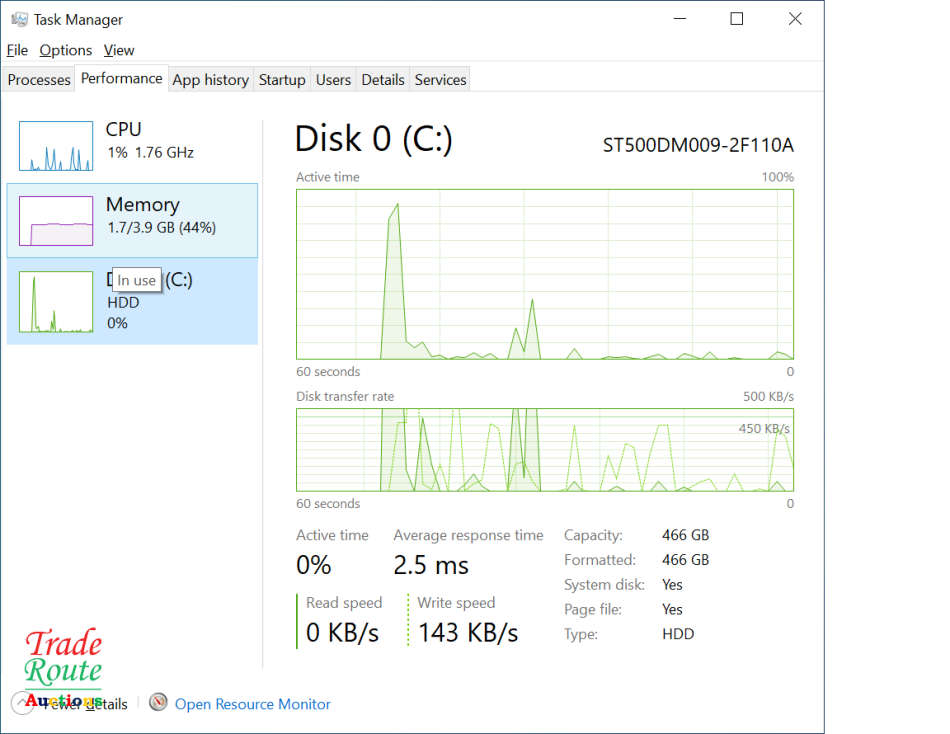This screenshot has width=950, height=734.
Task: Select the CPU graph thumbnail in sidebar
Action: click(x=55, y=143)
